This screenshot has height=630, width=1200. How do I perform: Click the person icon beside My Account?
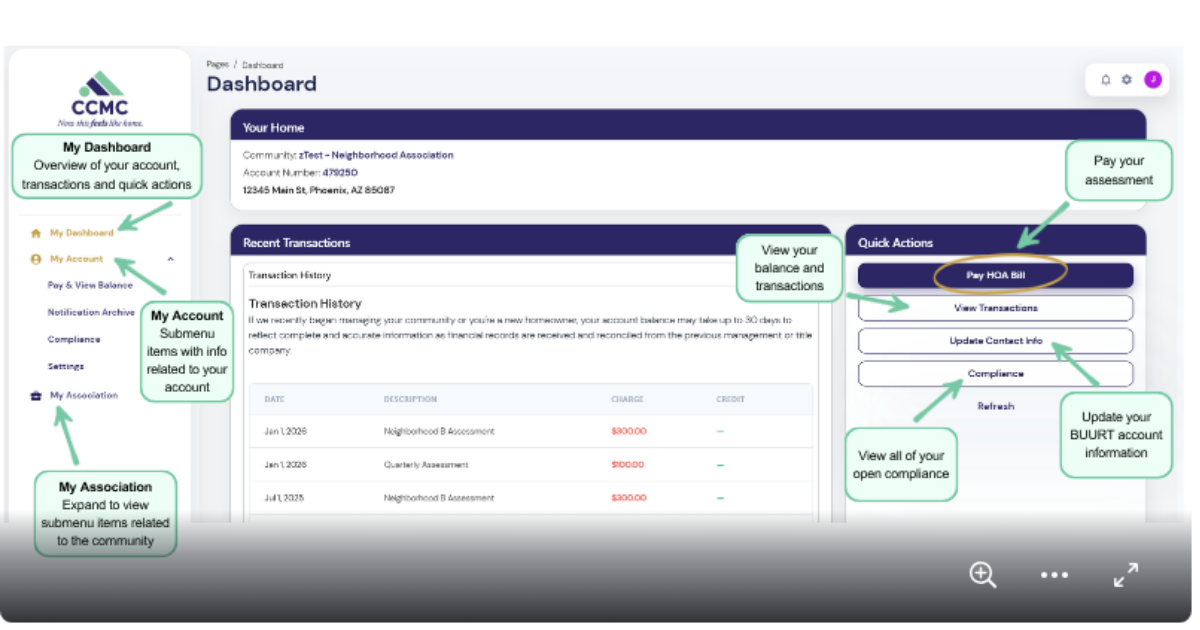[36, 259]
